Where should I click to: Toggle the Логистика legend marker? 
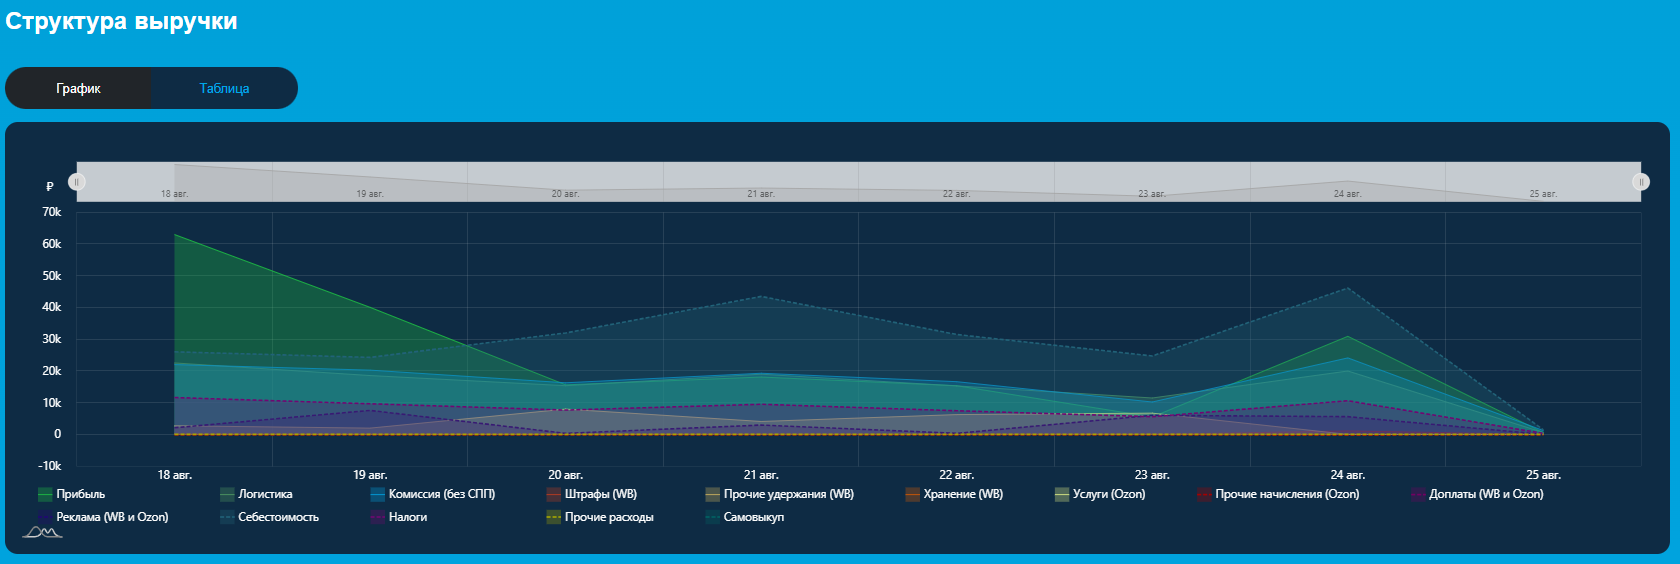coord(227,494)
